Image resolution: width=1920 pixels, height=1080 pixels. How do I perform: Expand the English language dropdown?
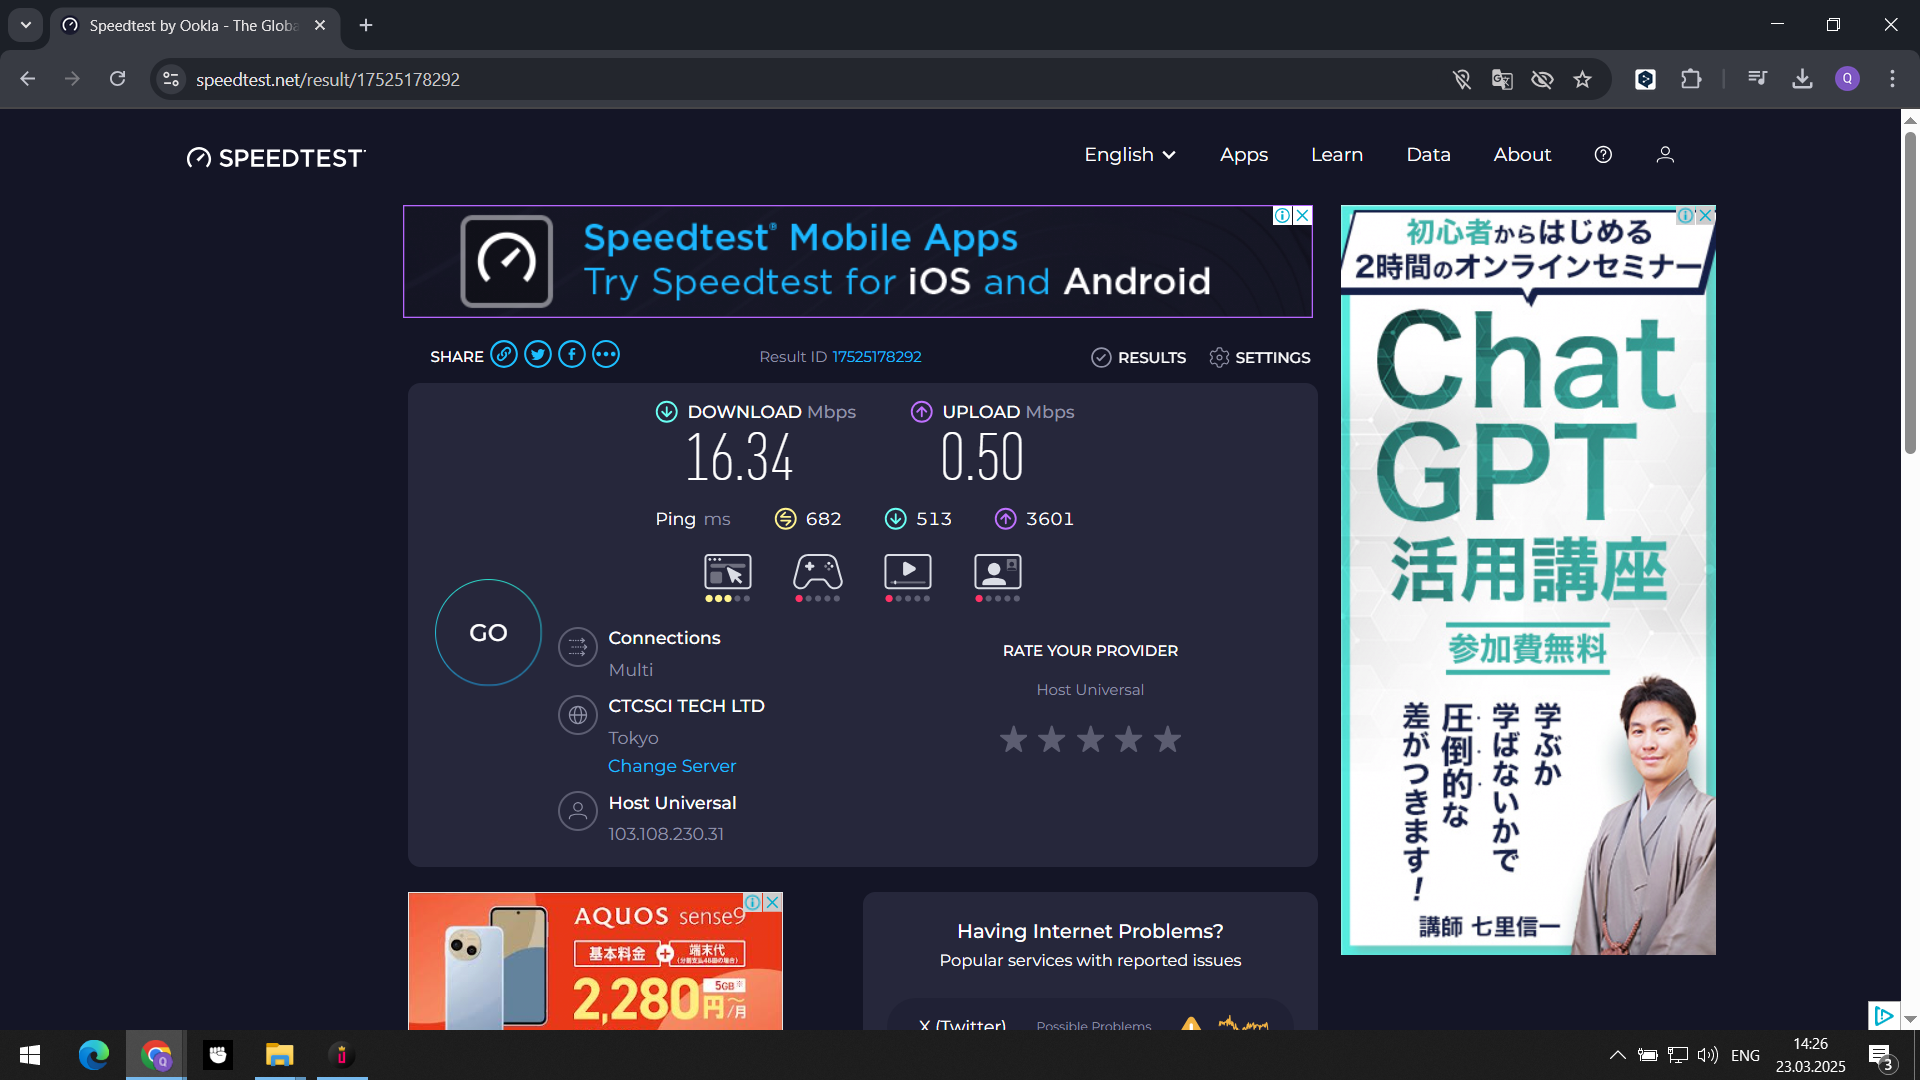pos(1130,155)
